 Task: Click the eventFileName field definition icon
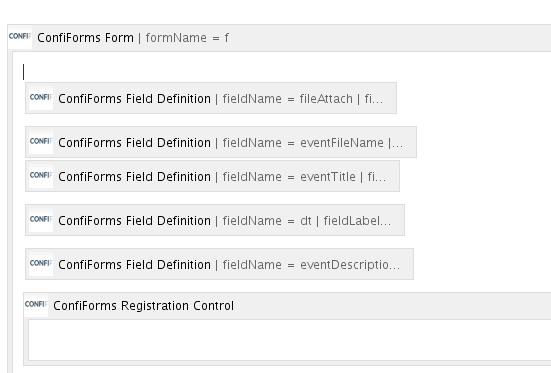click(x=41, y=142)
